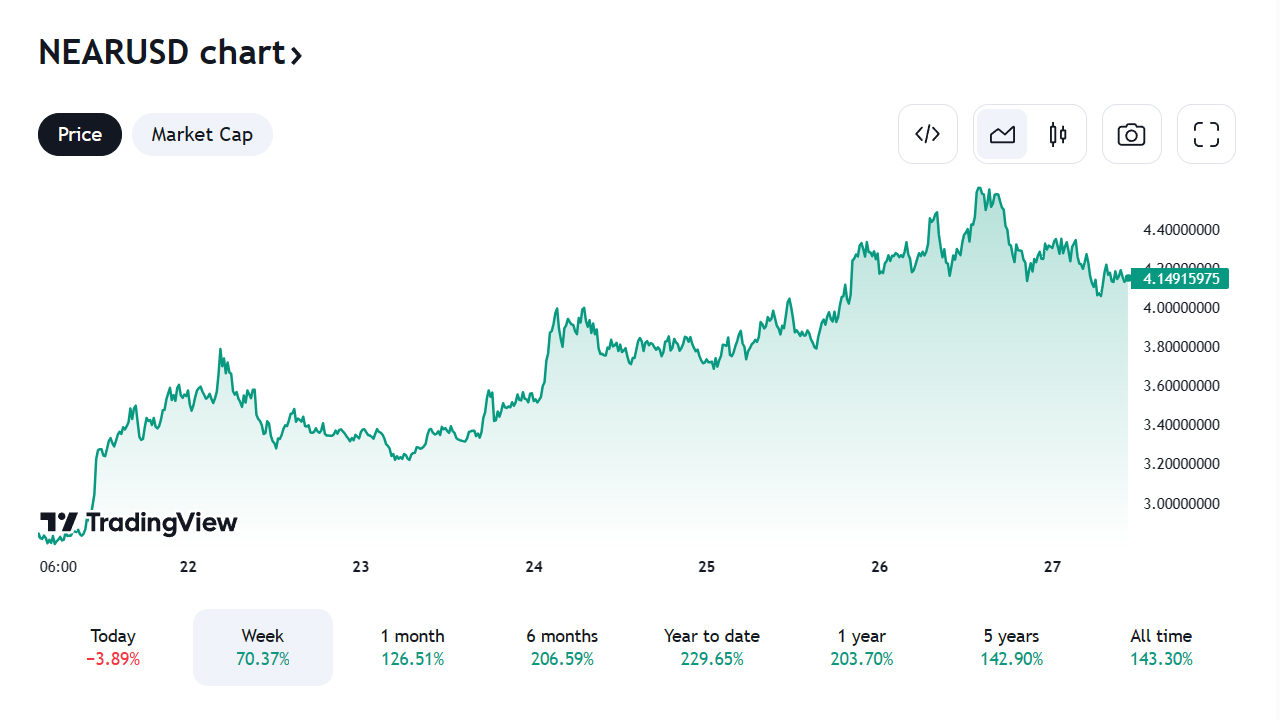Pick the All time range
Screen dimensions: 1280x720
(1161, 647)
